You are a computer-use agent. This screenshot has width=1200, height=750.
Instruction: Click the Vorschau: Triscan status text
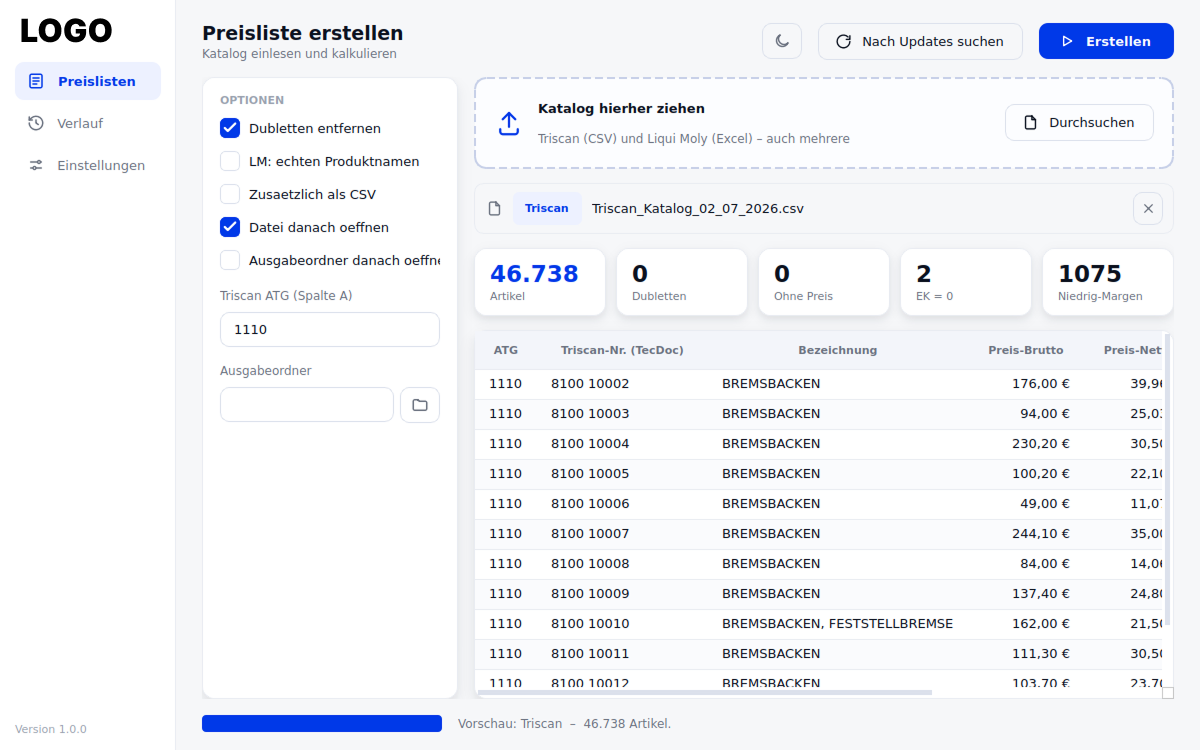tap(564, 723)
